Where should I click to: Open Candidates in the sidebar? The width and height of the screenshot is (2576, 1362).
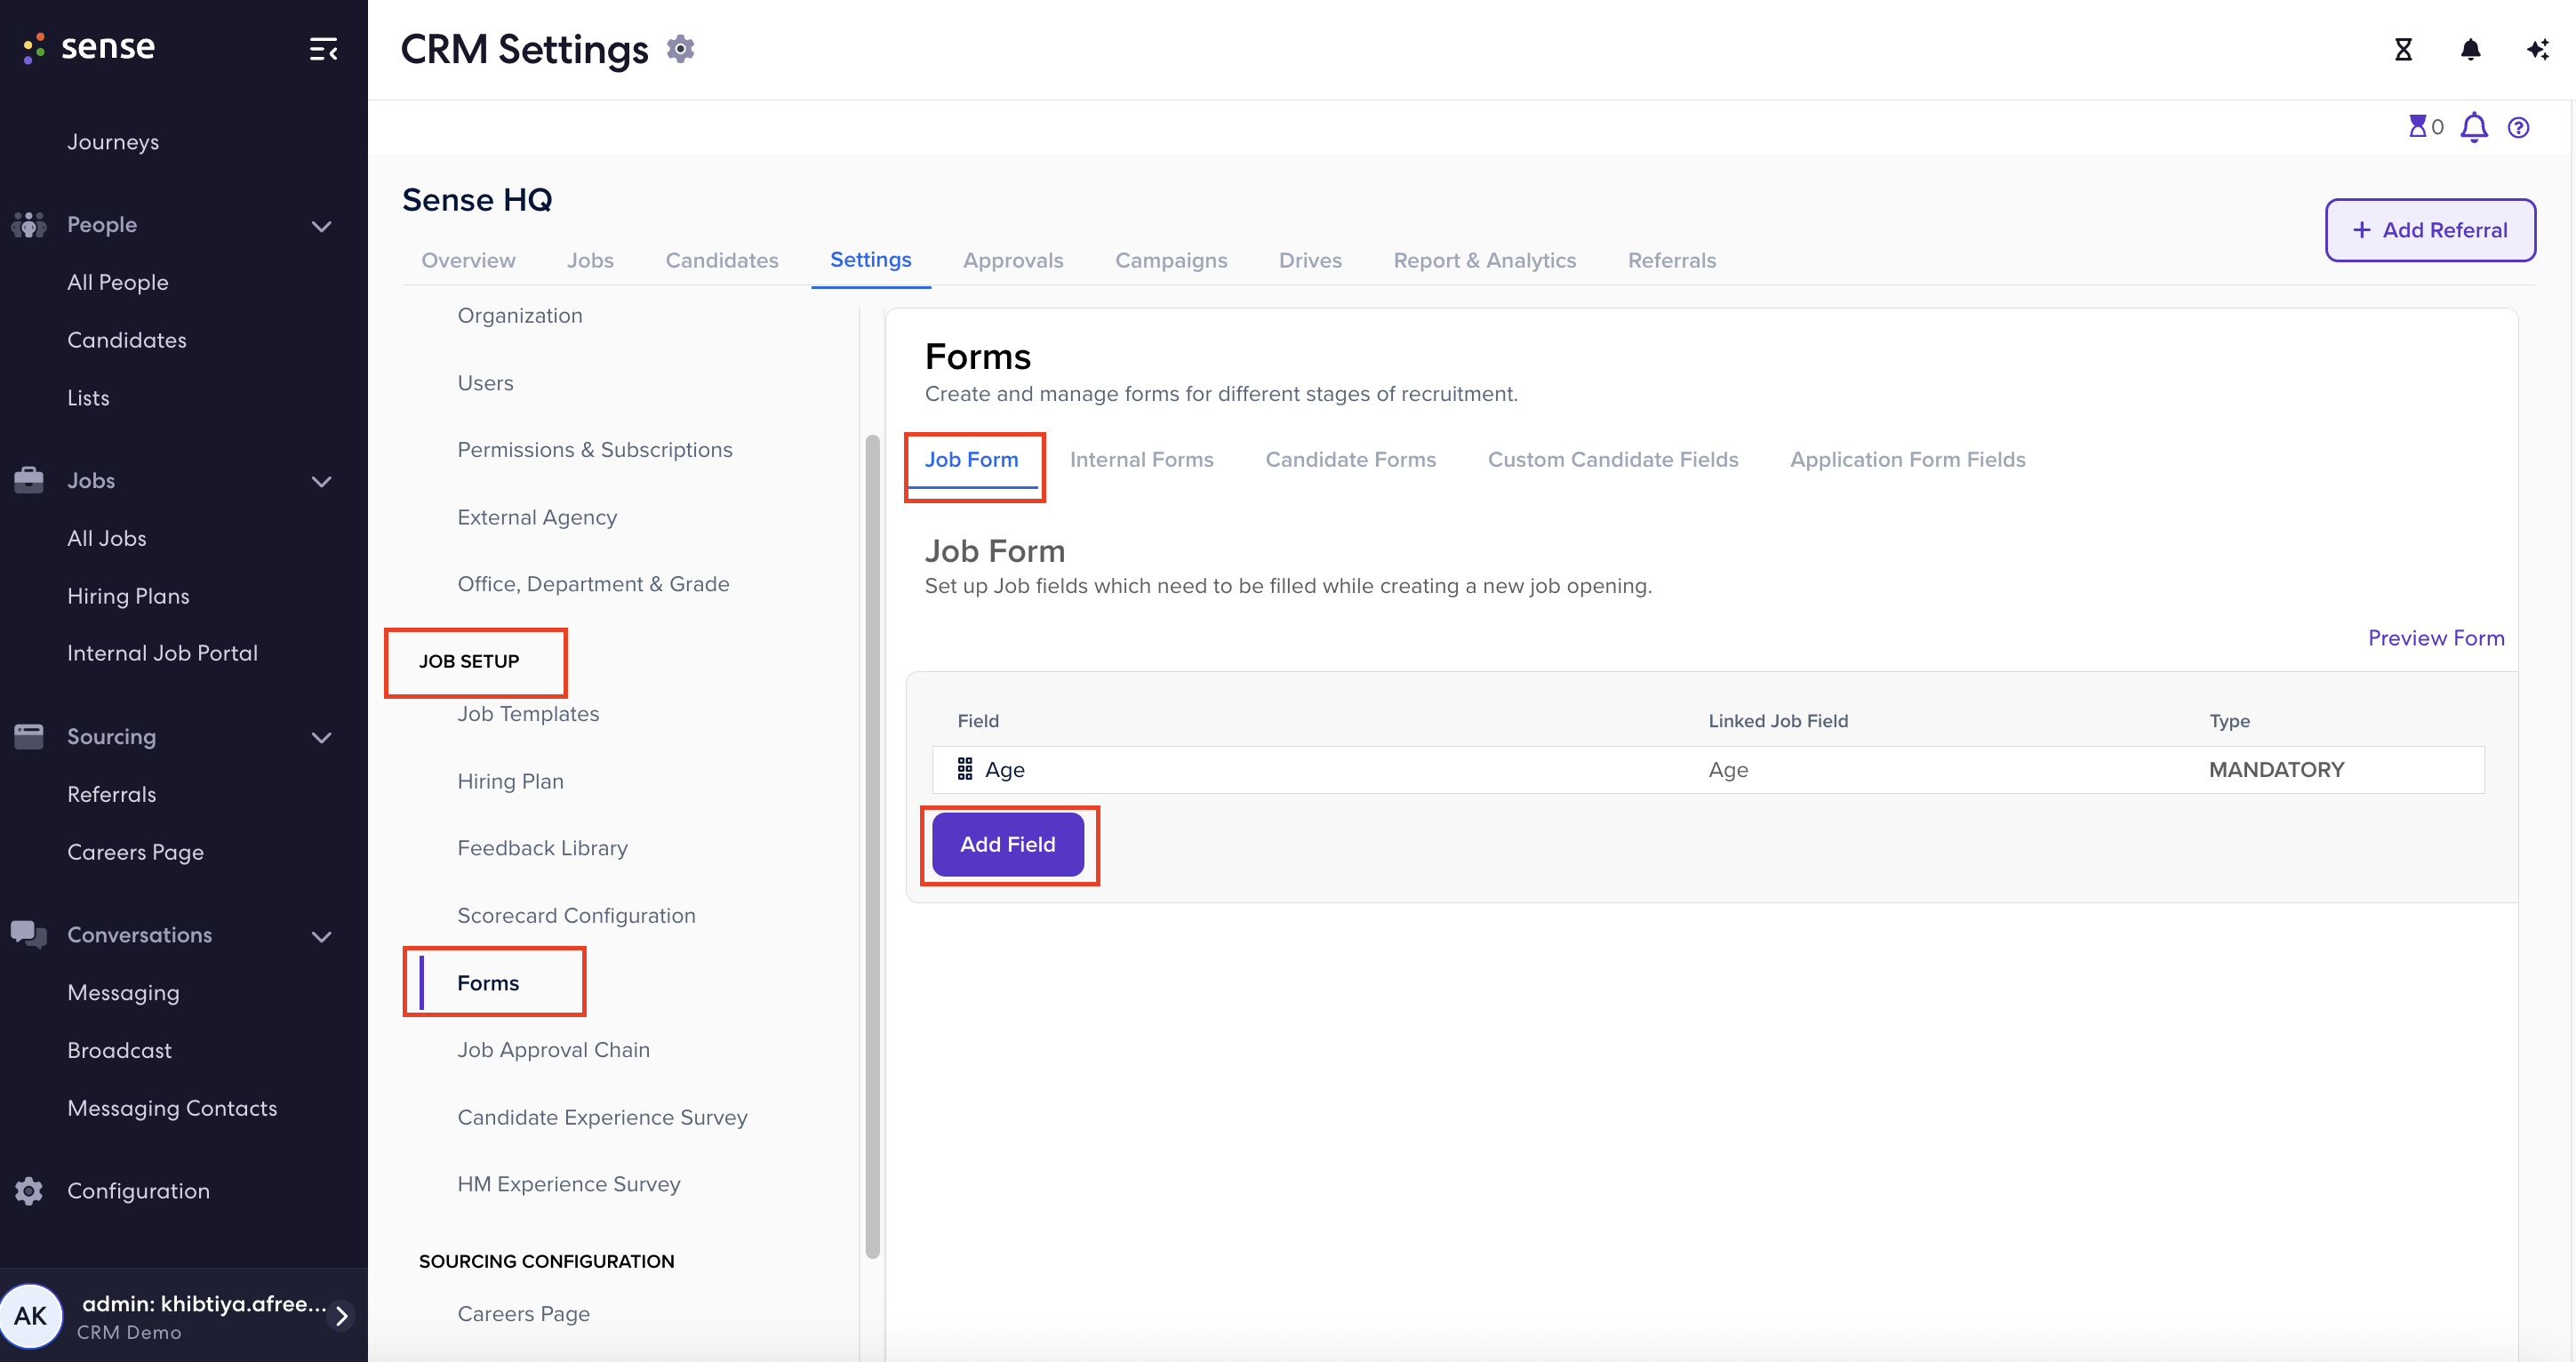coord(127,340)
